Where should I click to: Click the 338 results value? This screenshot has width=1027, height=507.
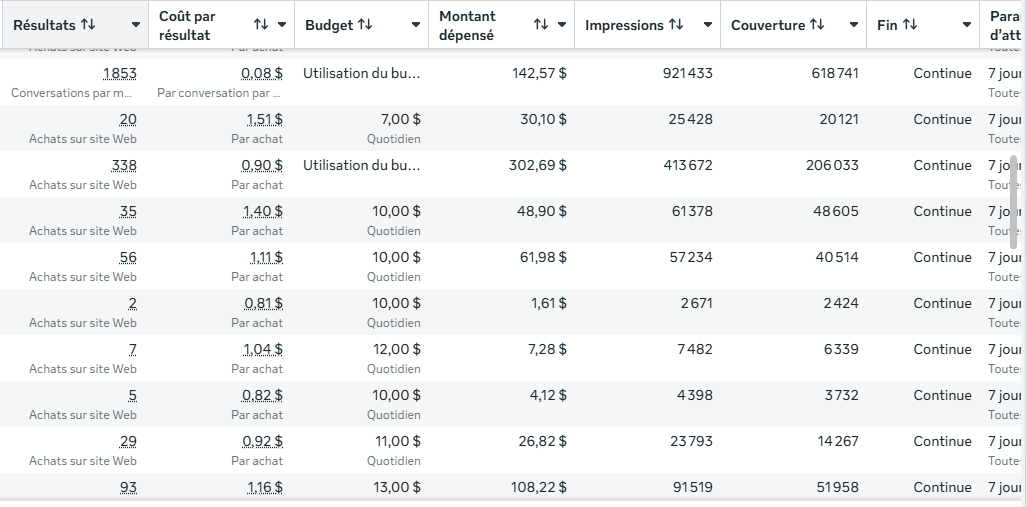pos(124,165)
